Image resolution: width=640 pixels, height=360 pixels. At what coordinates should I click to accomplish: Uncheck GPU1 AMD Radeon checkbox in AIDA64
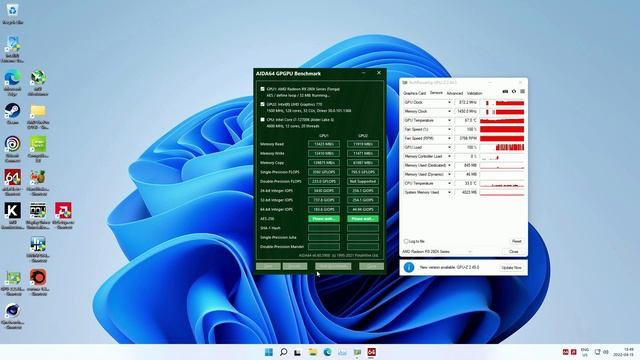click(262, 89)
